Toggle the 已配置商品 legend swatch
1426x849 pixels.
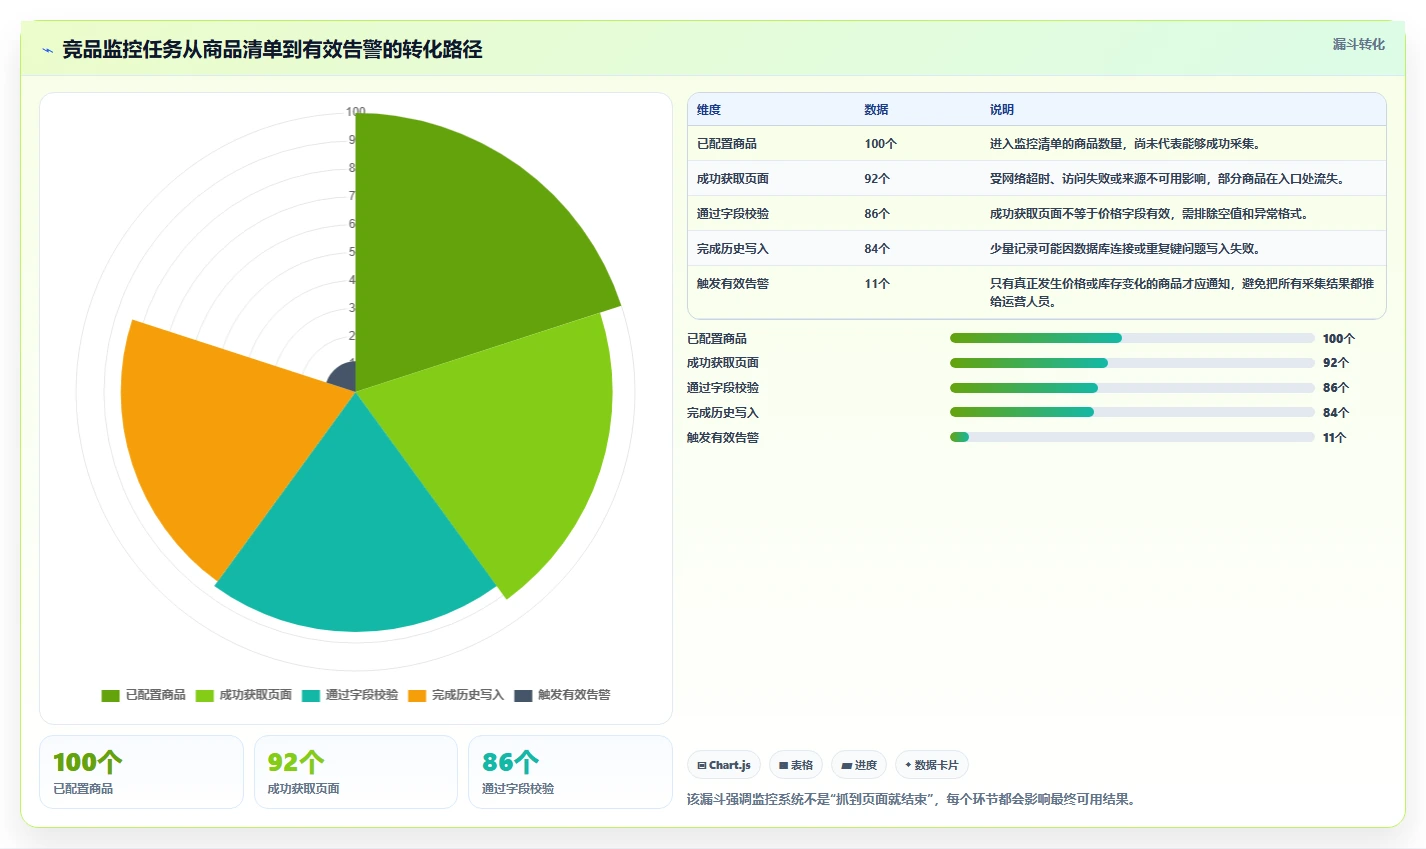pyautogui.click(x=110, y=695)
